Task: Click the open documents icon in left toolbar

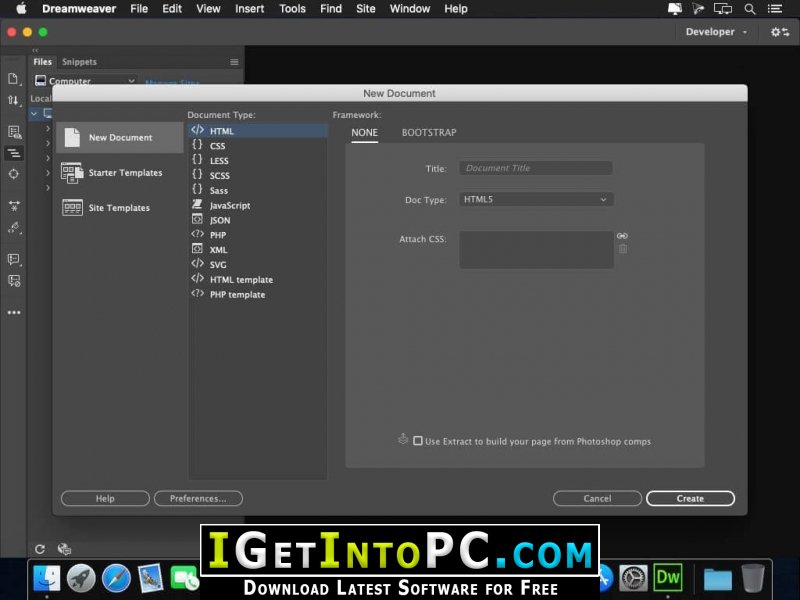Action: click(14, 79)
